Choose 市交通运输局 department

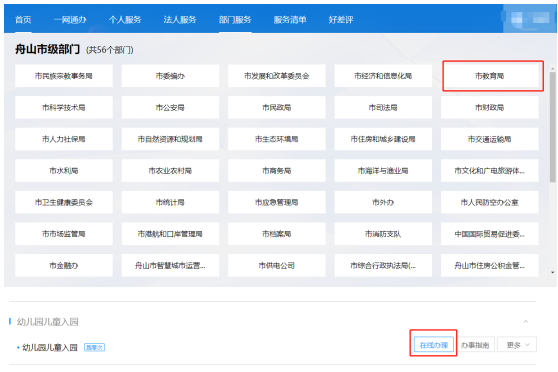(x=490, y=139)
